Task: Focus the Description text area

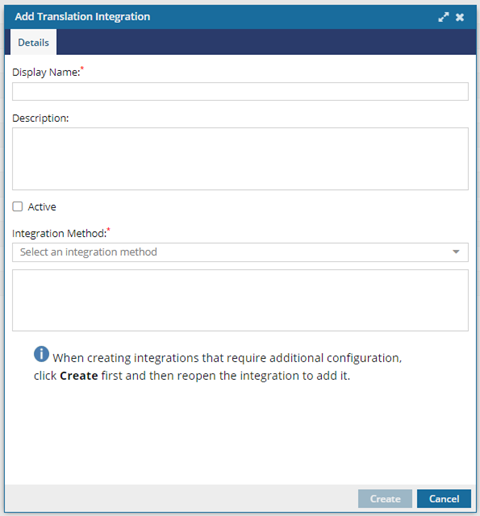Action: click(240, 159)
